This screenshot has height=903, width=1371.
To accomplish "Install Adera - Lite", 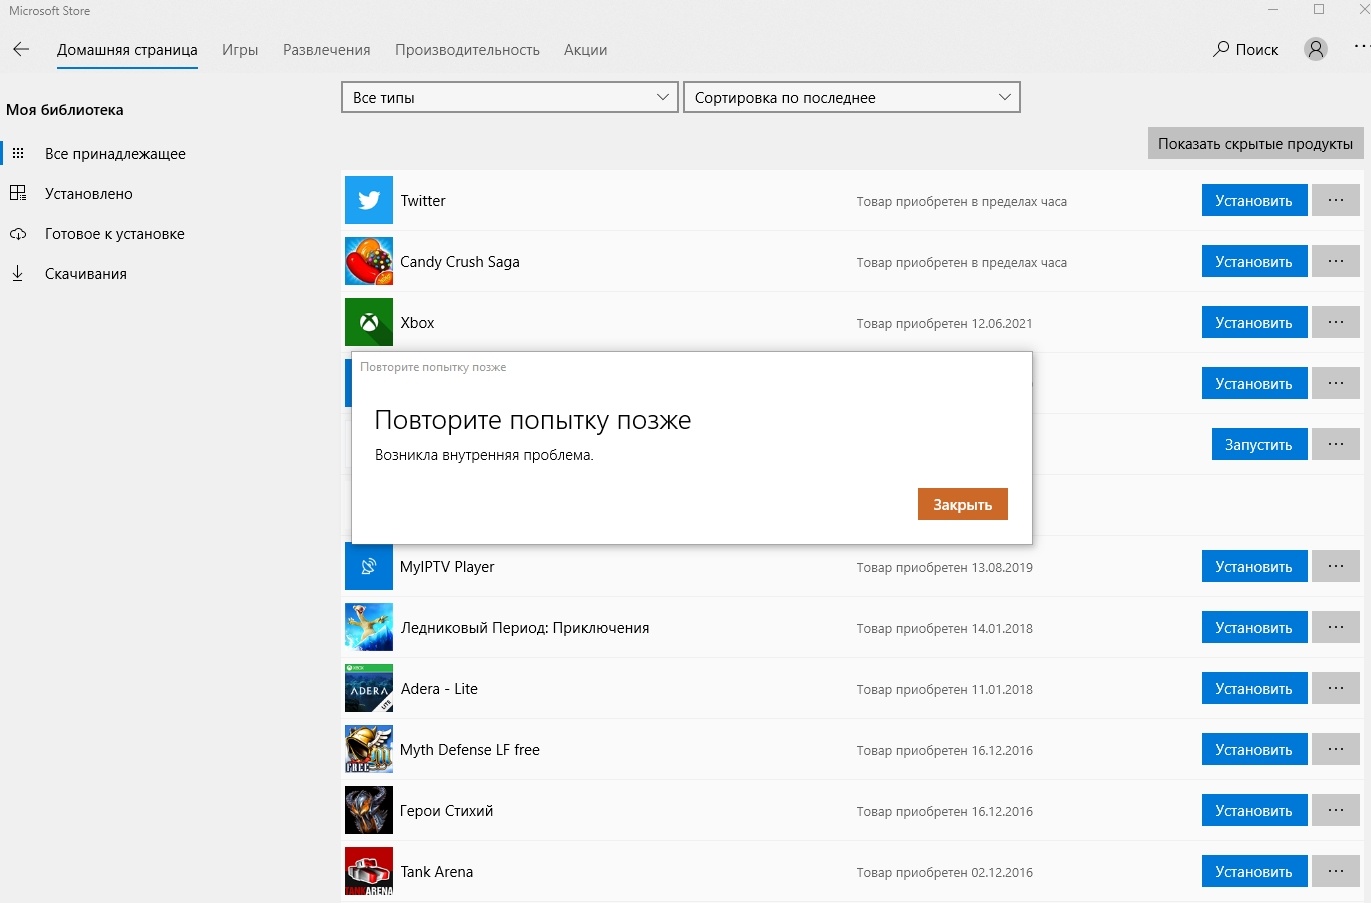I will [x=1254, y=688].
